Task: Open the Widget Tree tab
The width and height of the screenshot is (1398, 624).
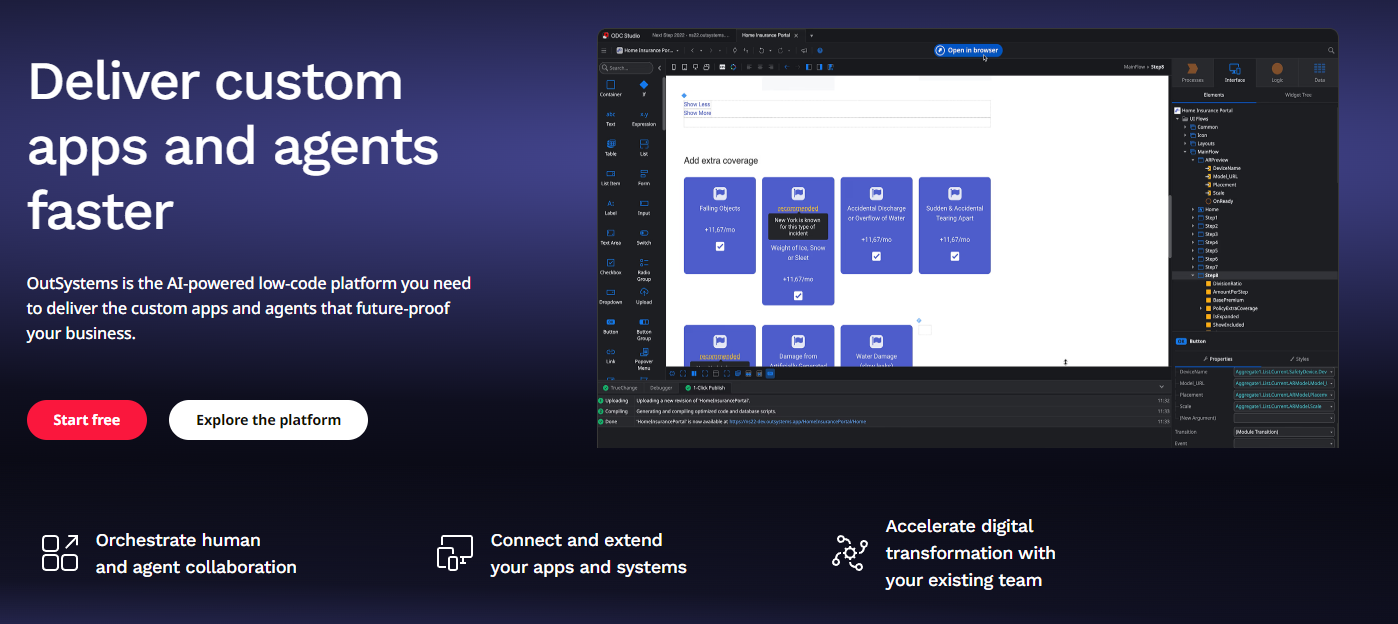Action: 1298,95
